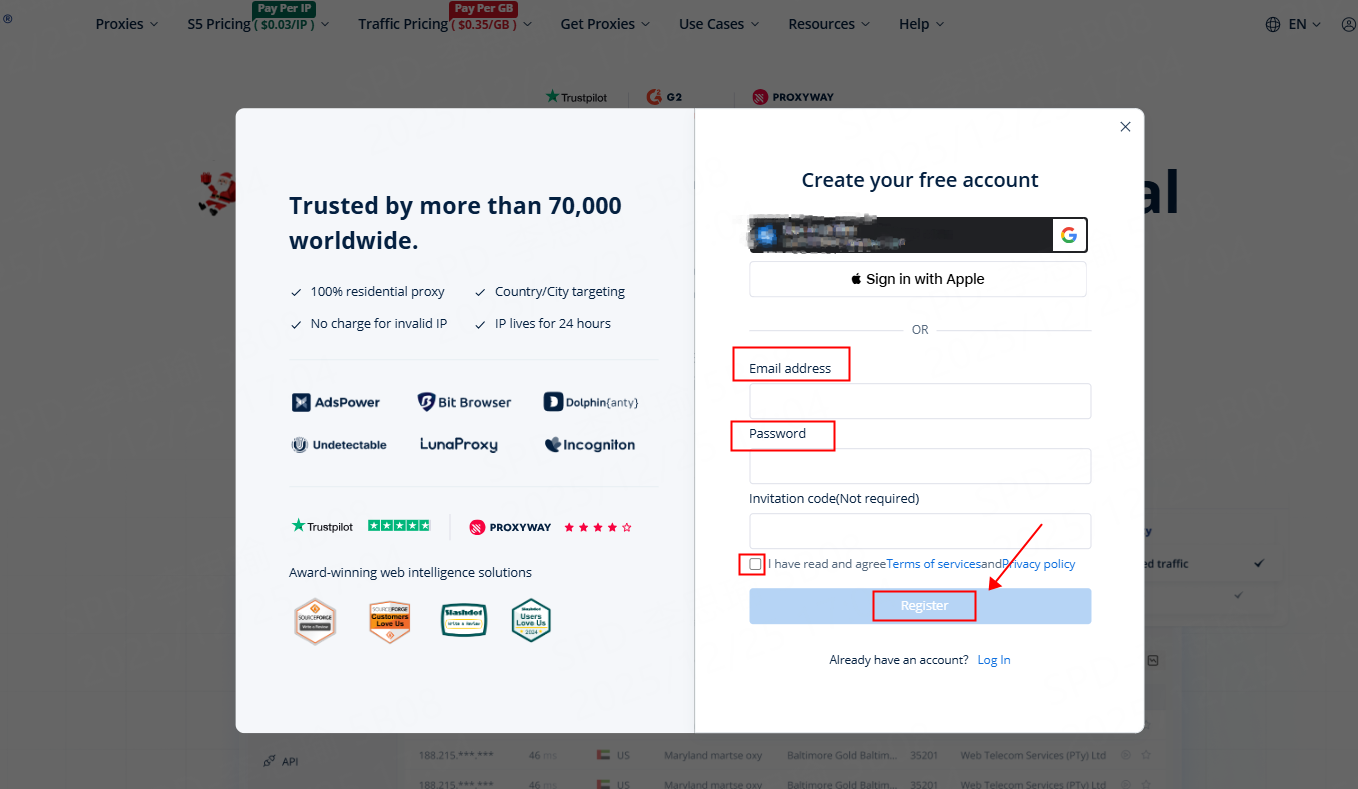The height and width of the screenshot is (789, 1358).
Task: Close the registration dialog
Action: (1125, 127)
